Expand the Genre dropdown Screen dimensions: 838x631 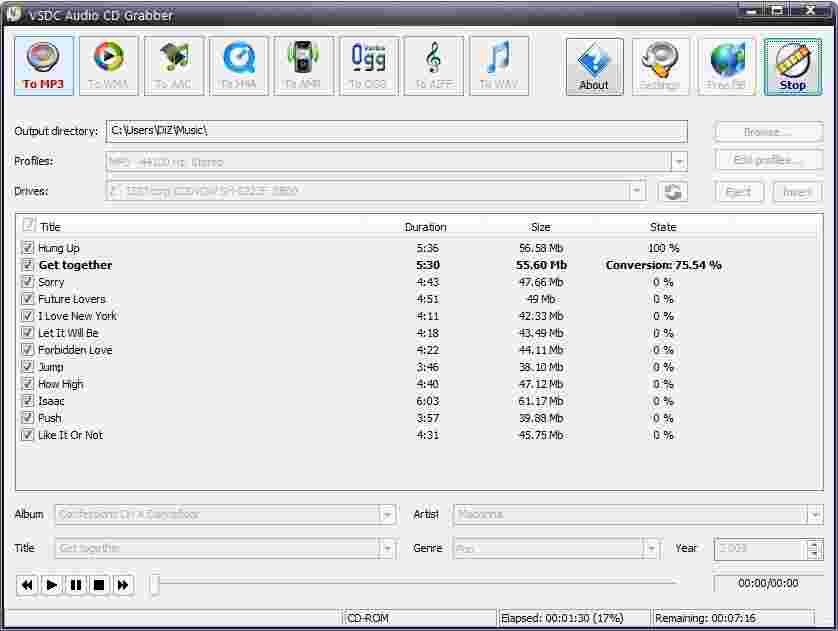[651, 549]
